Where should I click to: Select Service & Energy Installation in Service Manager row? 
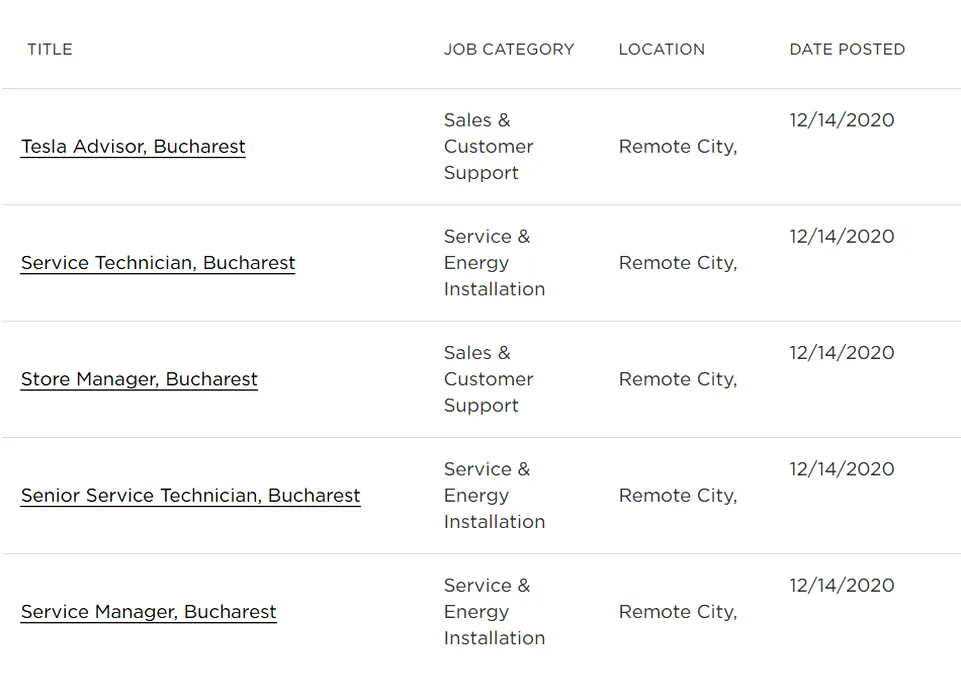coord(494,612)
